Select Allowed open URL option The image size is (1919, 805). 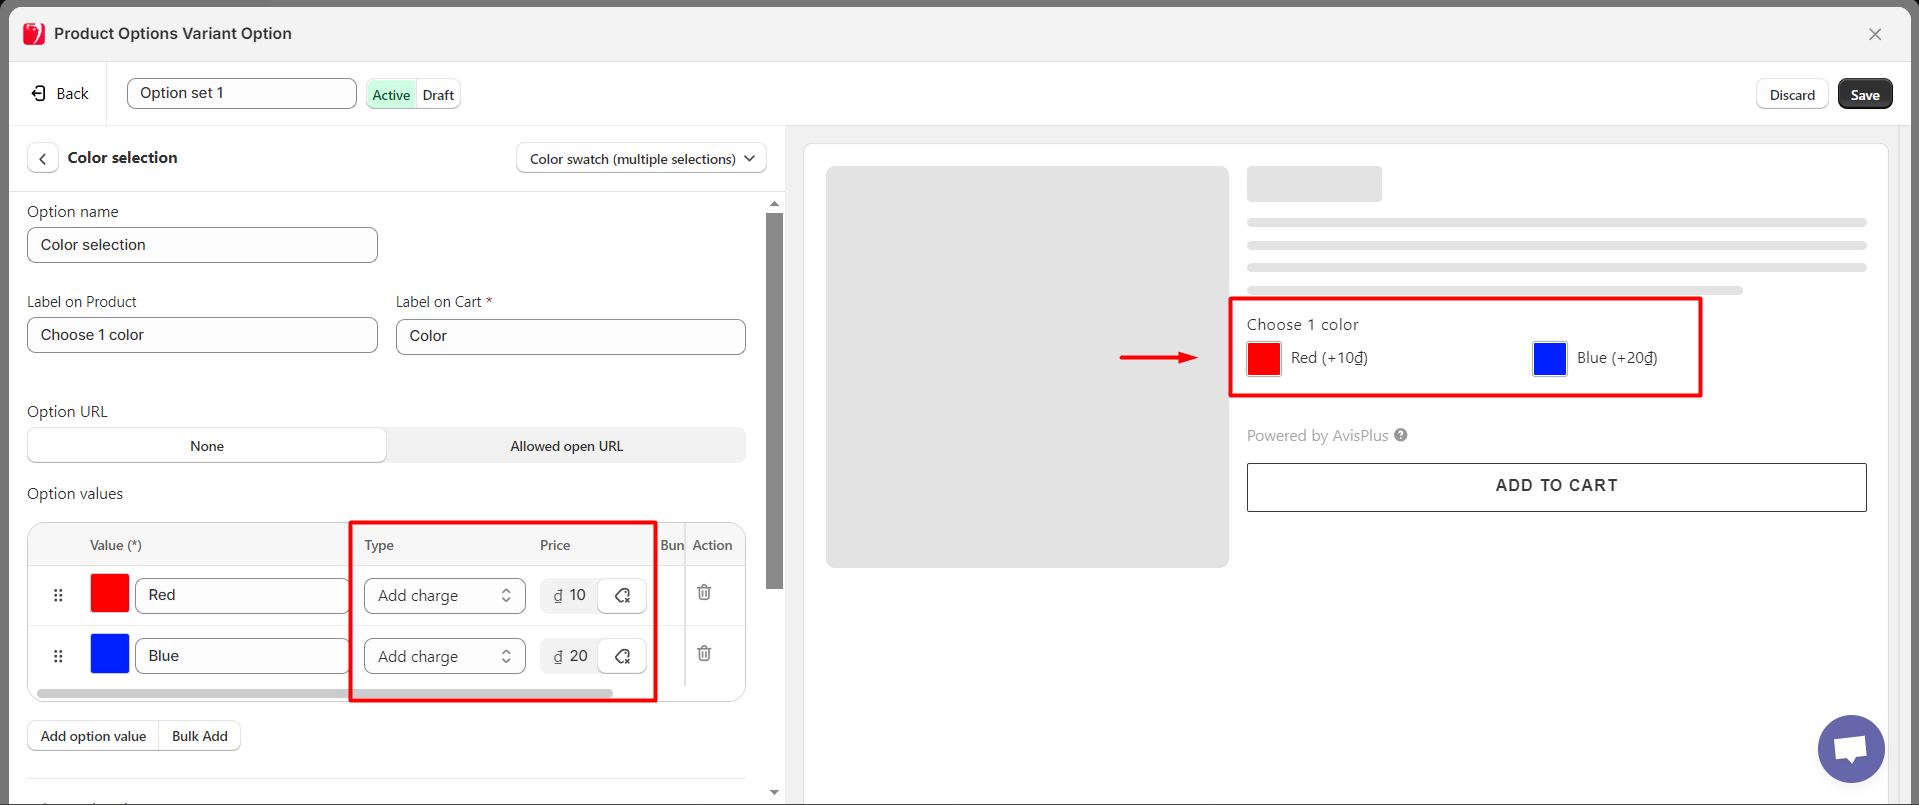566,446
